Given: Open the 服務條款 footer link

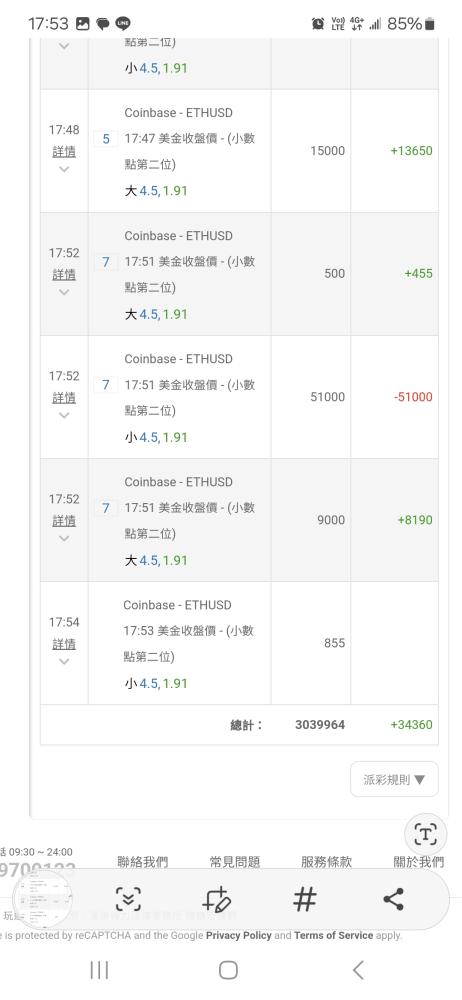Looking at the screenshot, I should pos(327,862).
